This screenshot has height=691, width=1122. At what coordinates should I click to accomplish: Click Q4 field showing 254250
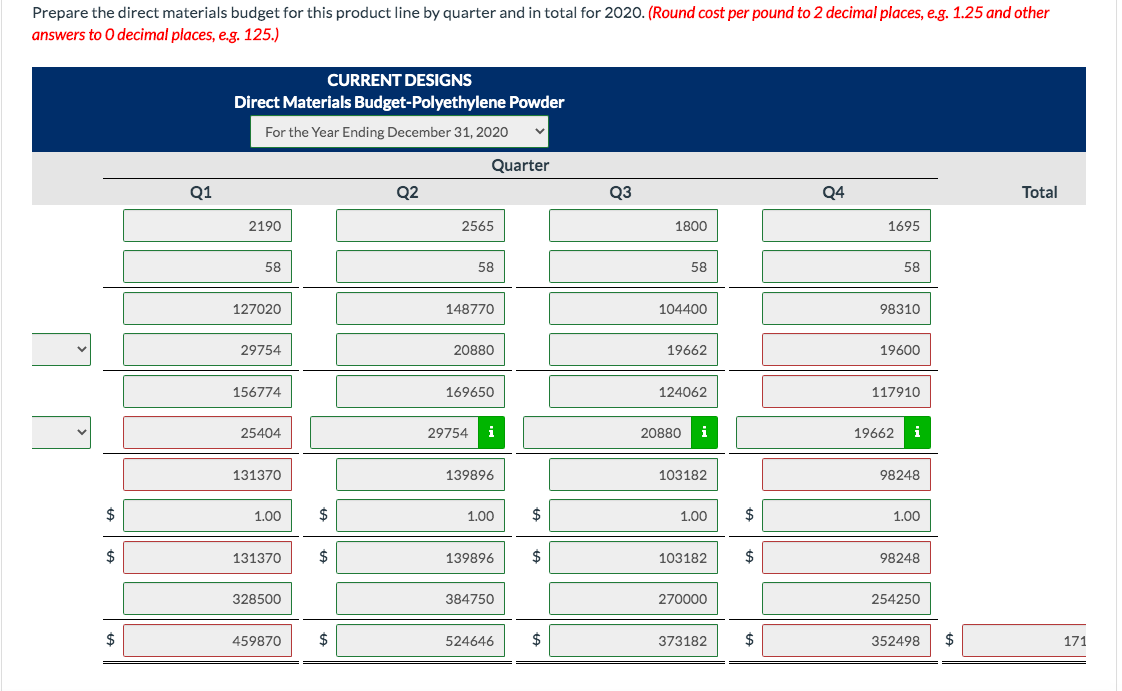[x=847, y=599]
